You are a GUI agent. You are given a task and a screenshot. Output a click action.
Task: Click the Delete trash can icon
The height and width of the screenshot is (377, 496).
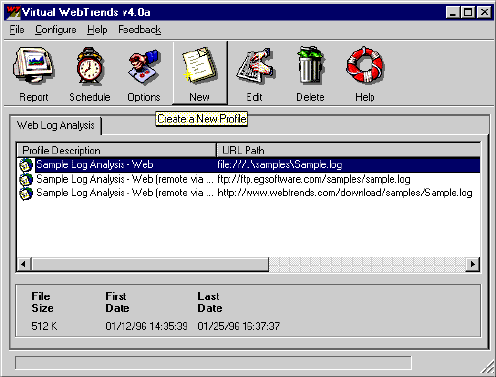[310, 65]
